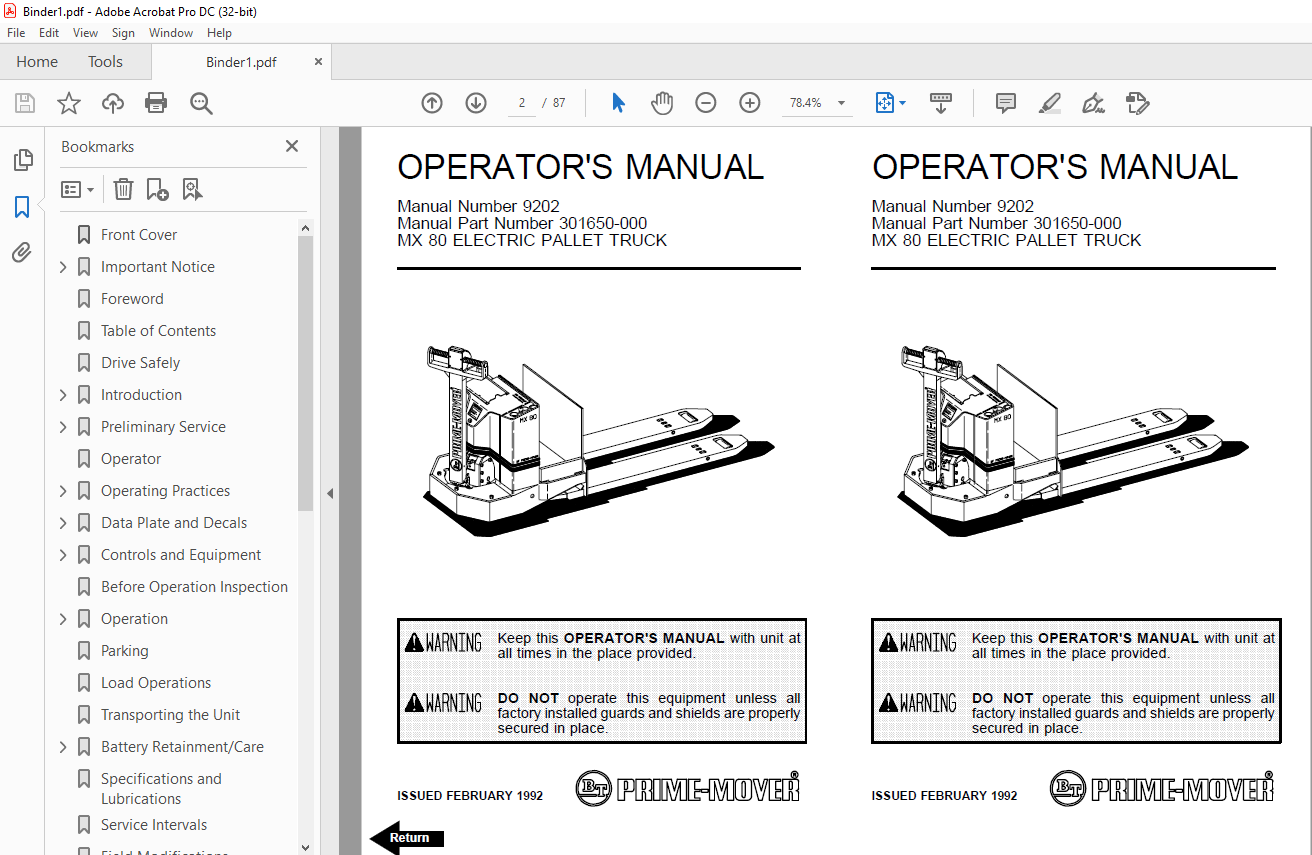Screen dimensions: 1312x855
Task: Open the File menu
Action: coord(16,33)
